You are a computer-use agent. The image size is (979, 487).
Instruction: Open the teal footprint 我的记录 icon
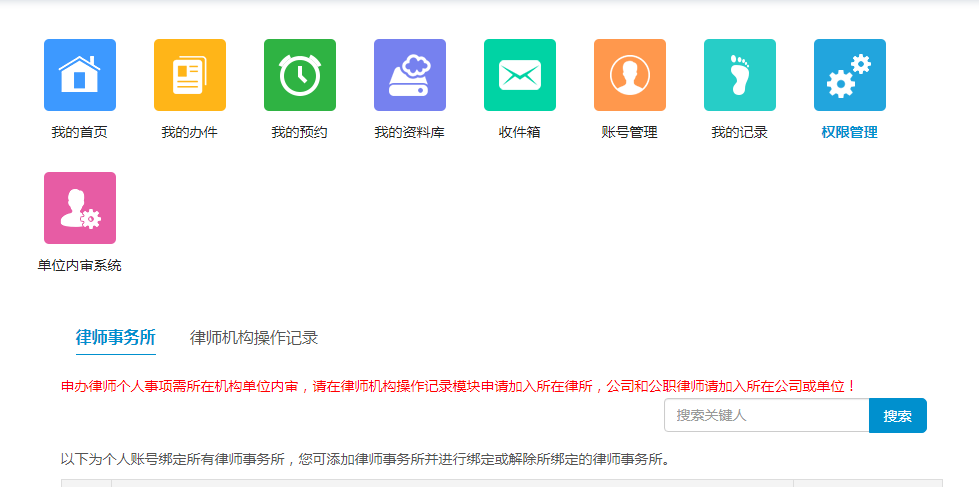pos(740,75)
